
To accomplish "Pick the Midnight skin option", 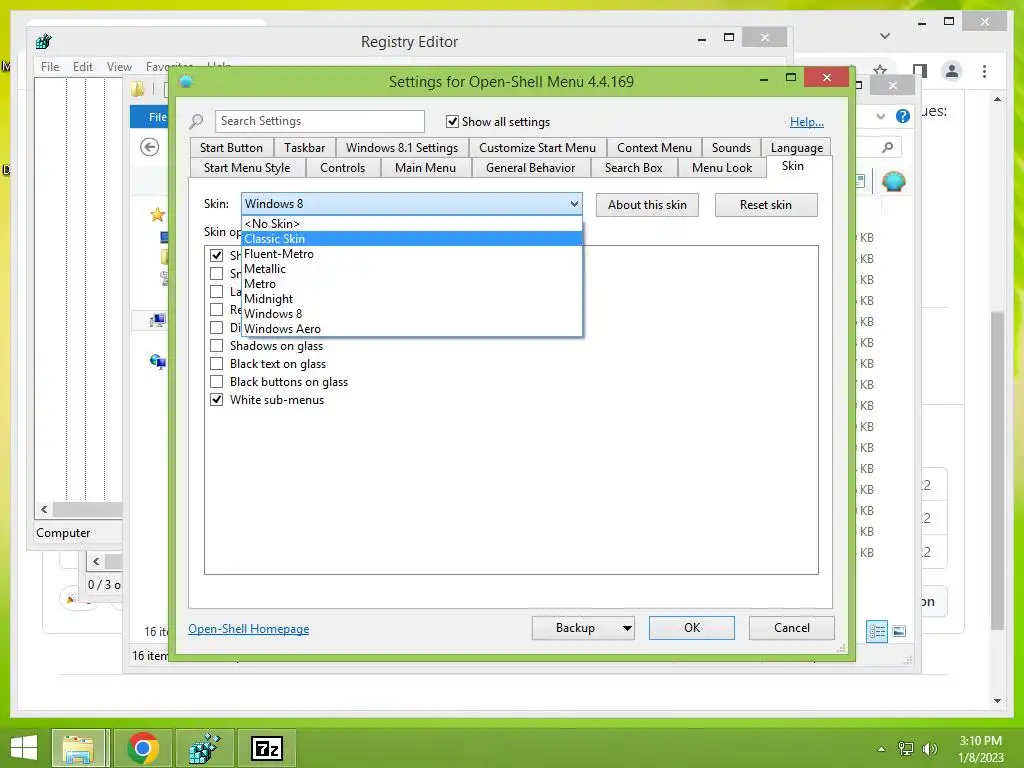I will (411, 299).
